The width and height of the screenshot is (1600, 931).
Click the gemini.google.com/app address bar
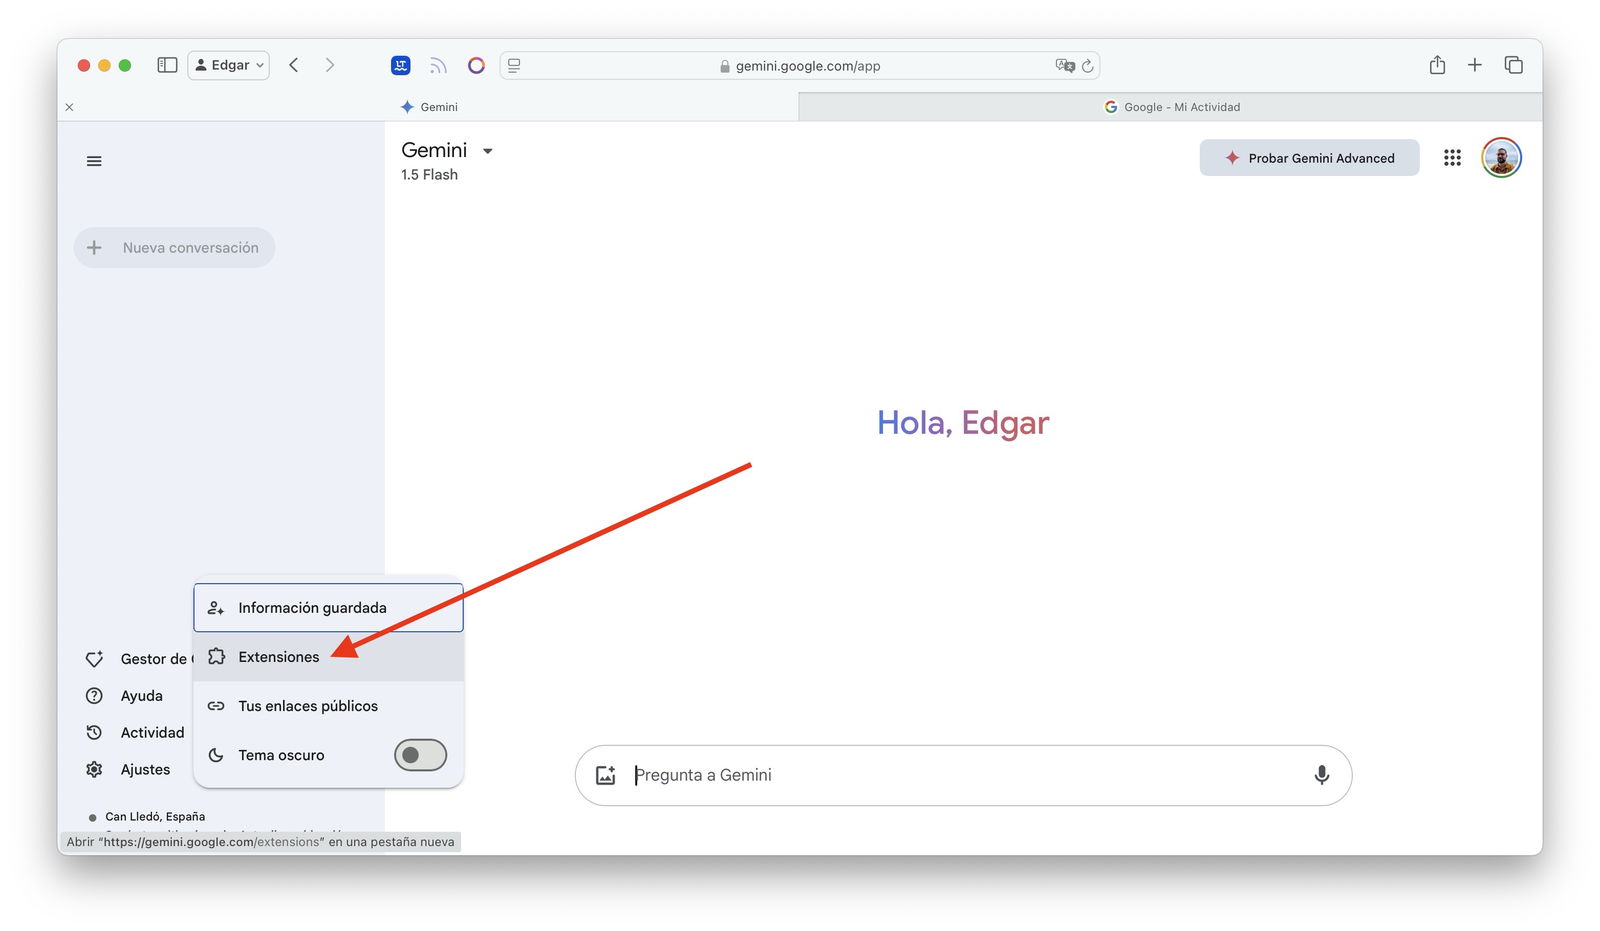tap(799, 65)
